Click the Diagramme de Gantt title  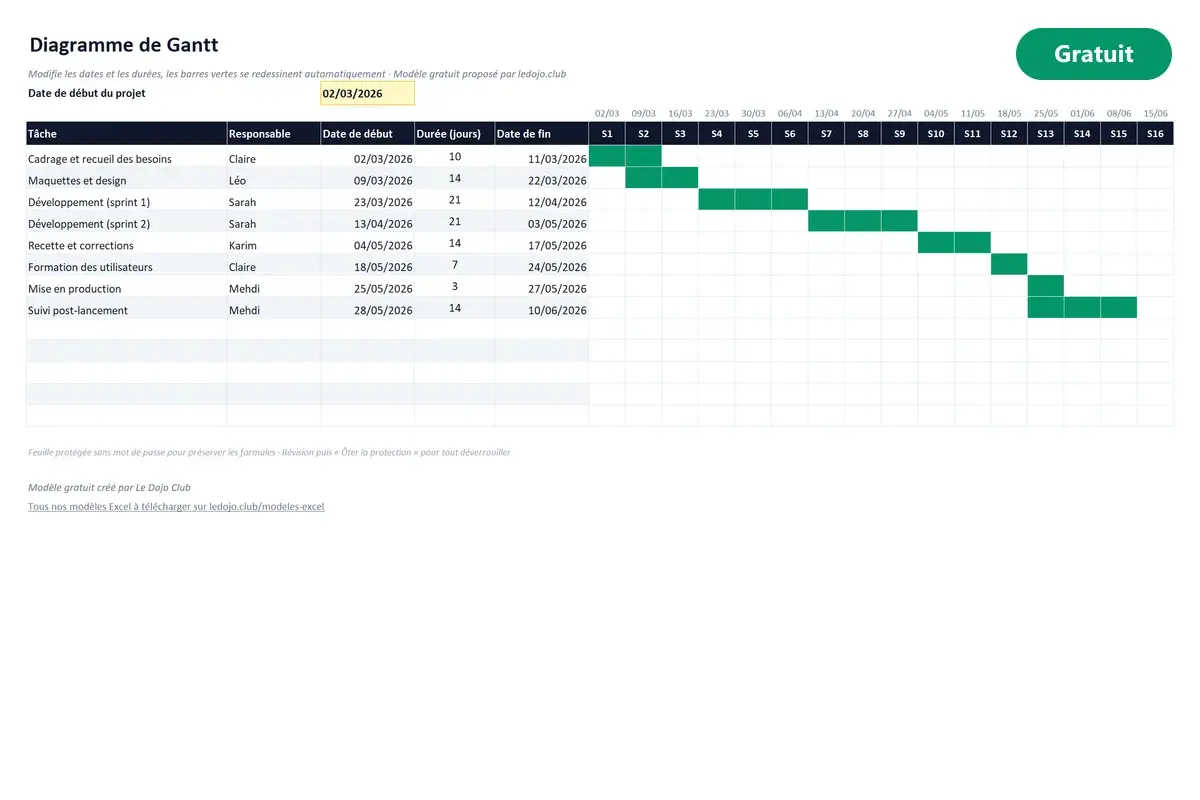pyautogui.click(x=124, y=45)
